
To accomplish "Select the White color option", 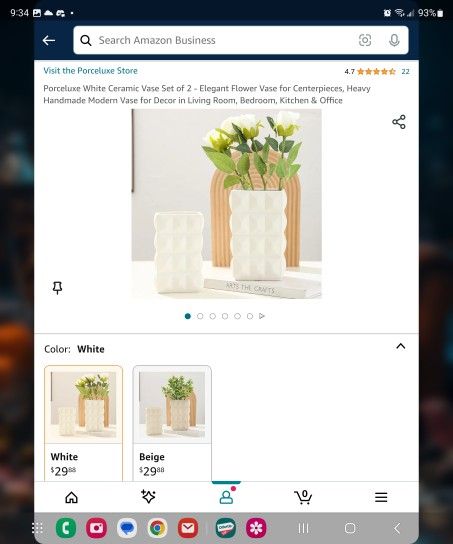I will point(83,423).
